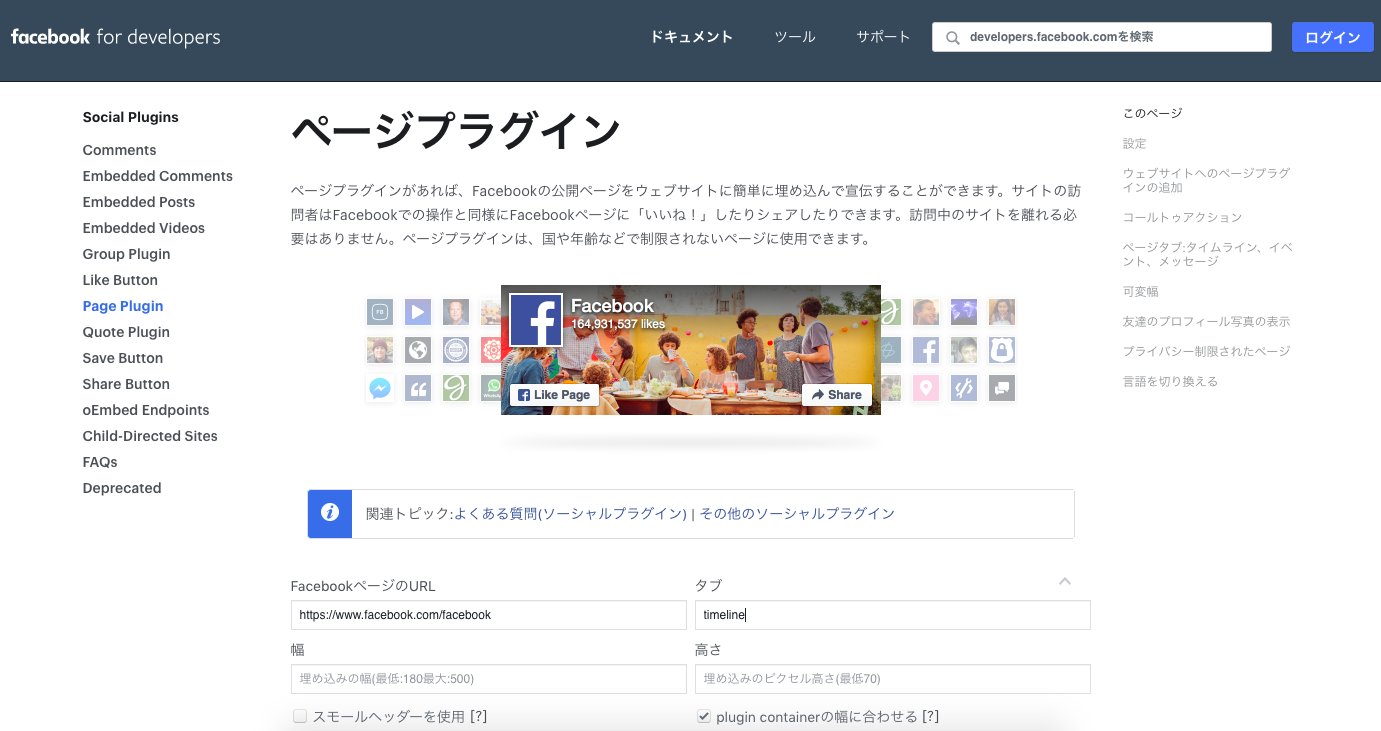
Task: Open the ツール menu
Action: [x=795, y=37]
